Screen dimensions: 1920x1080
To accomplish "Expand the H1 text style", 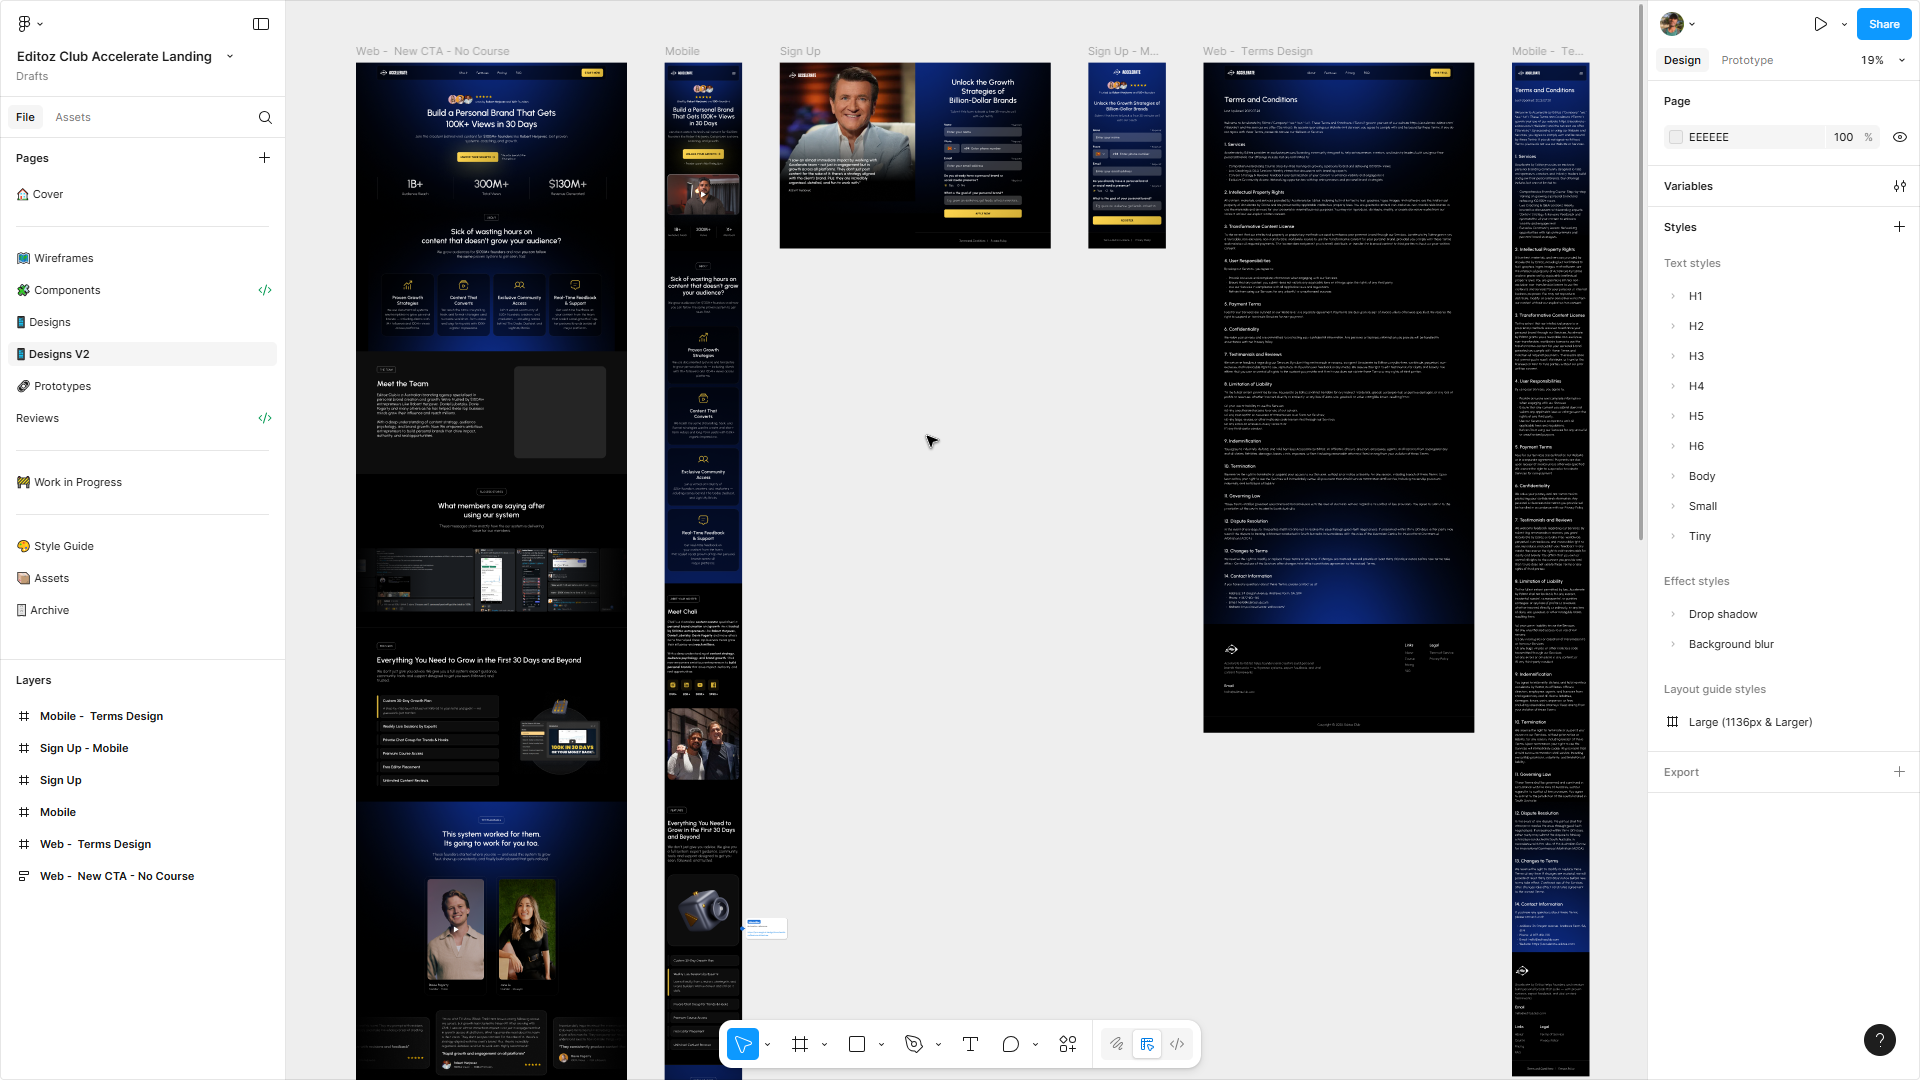I will click(1673, 296).
